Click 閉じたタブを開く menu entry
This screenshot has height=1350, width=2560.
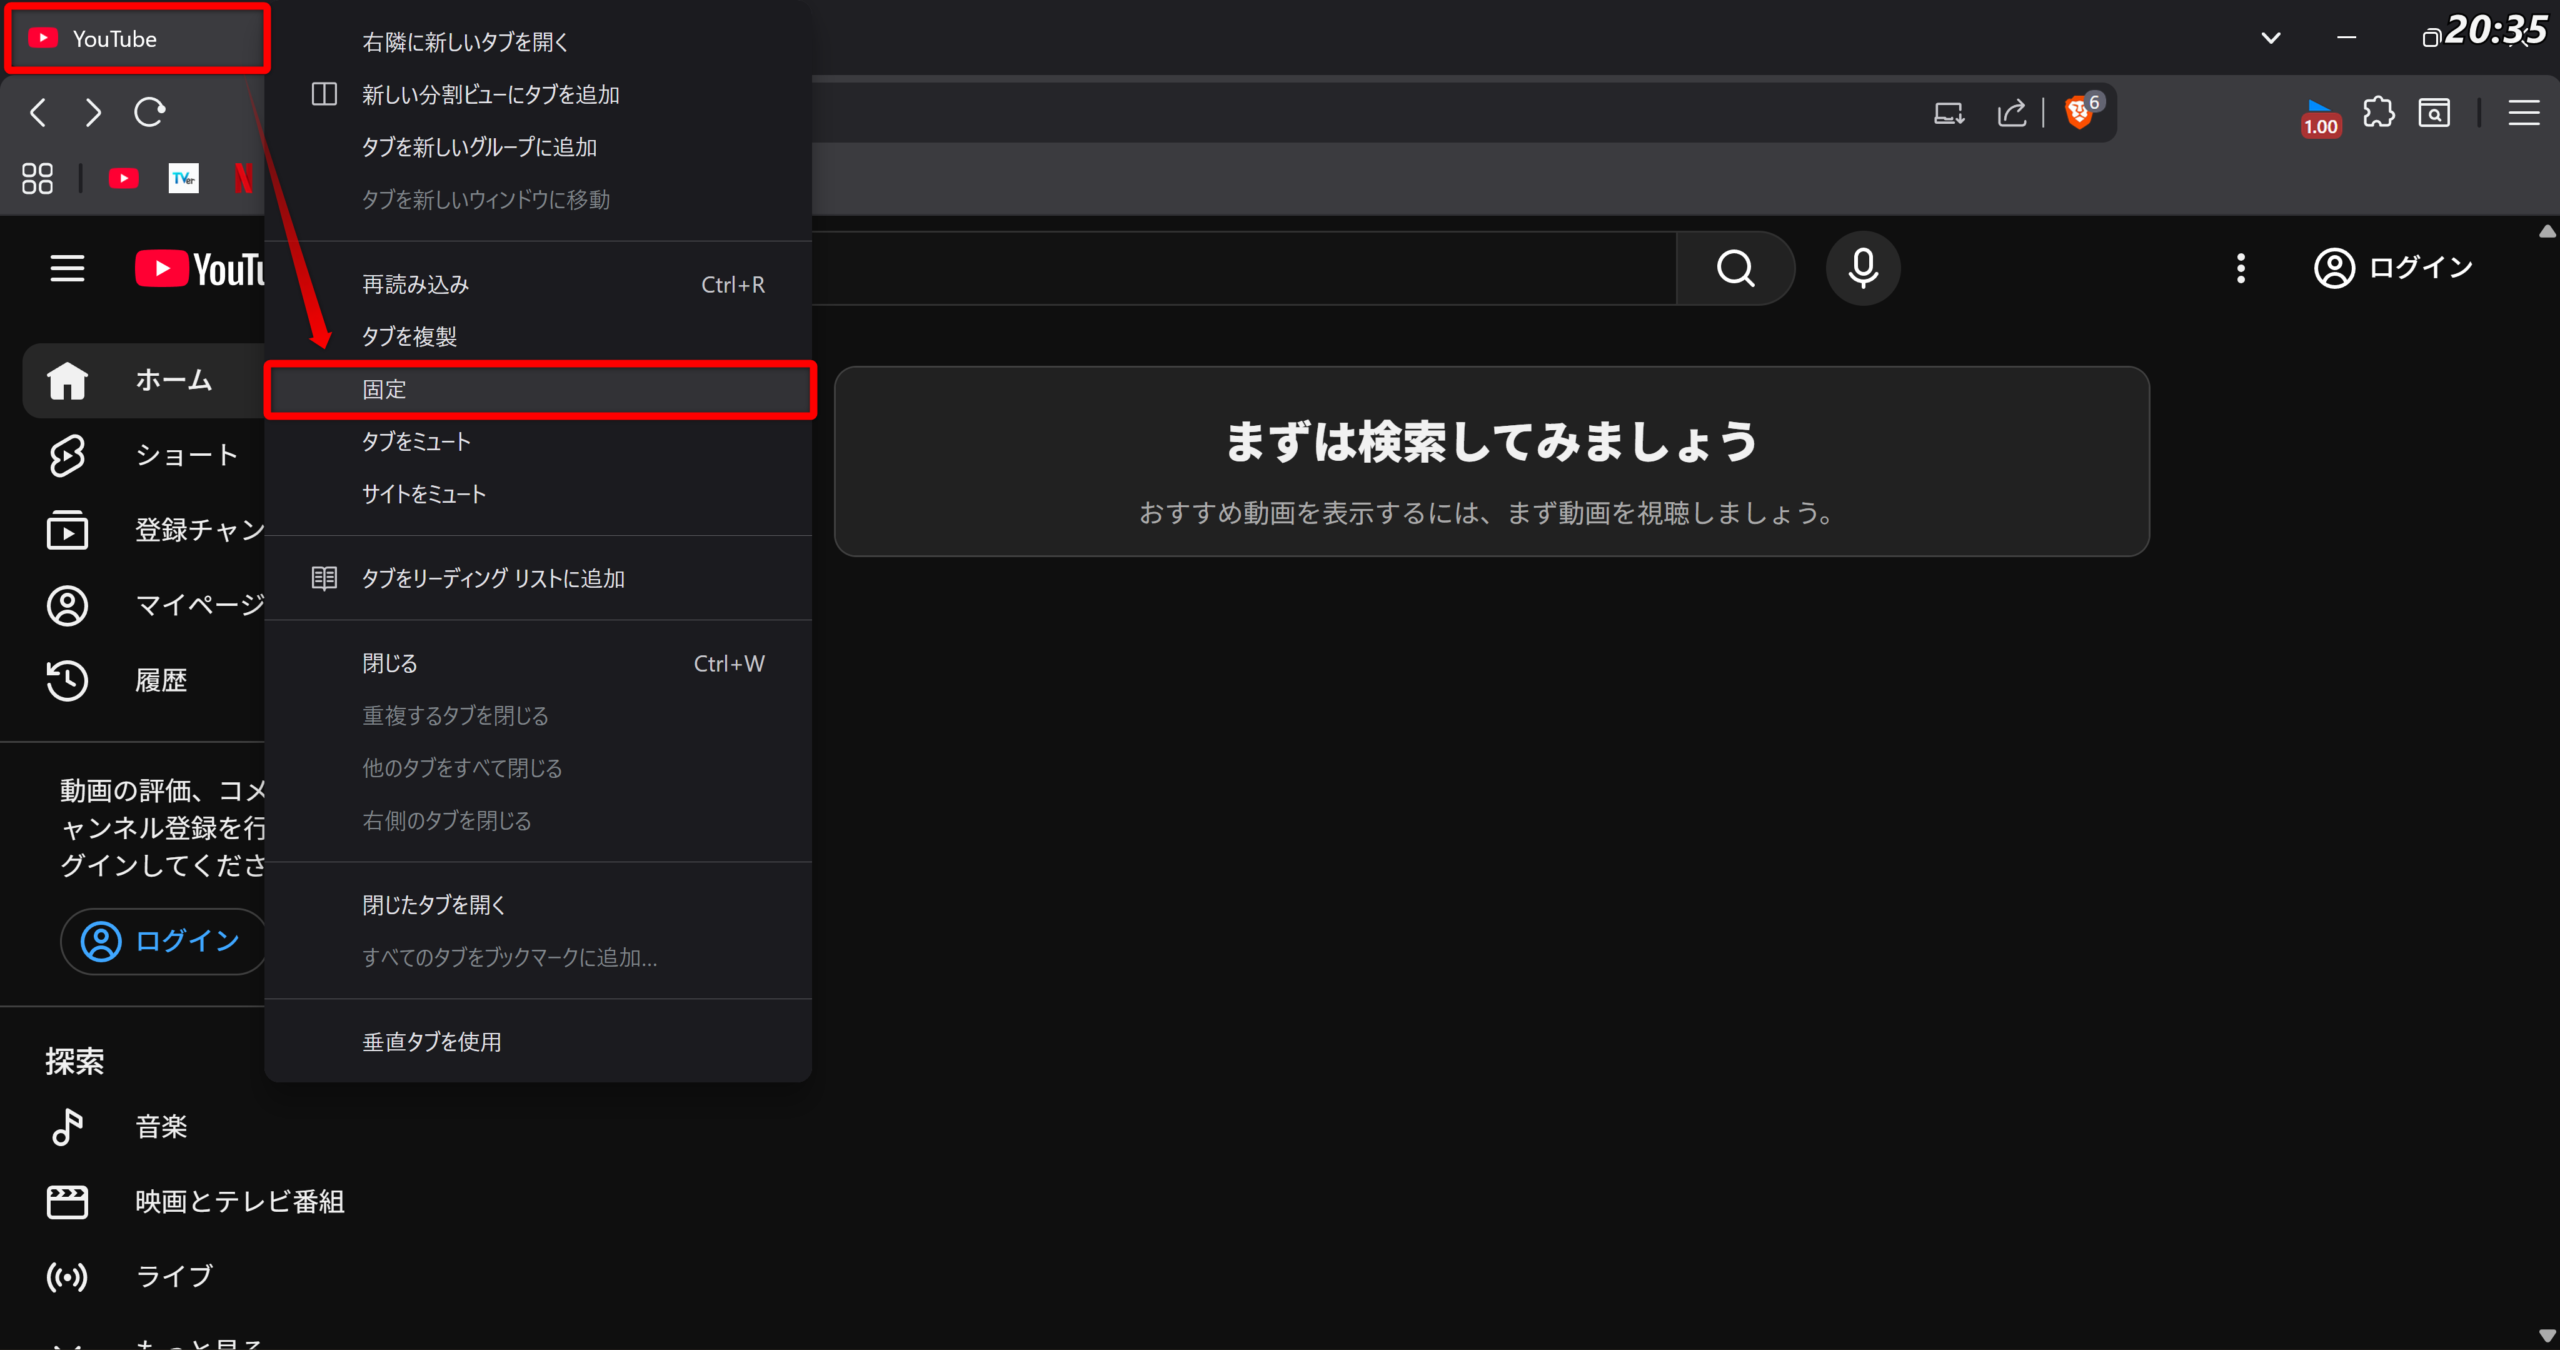pyautogui.click(x=434, y=905)
